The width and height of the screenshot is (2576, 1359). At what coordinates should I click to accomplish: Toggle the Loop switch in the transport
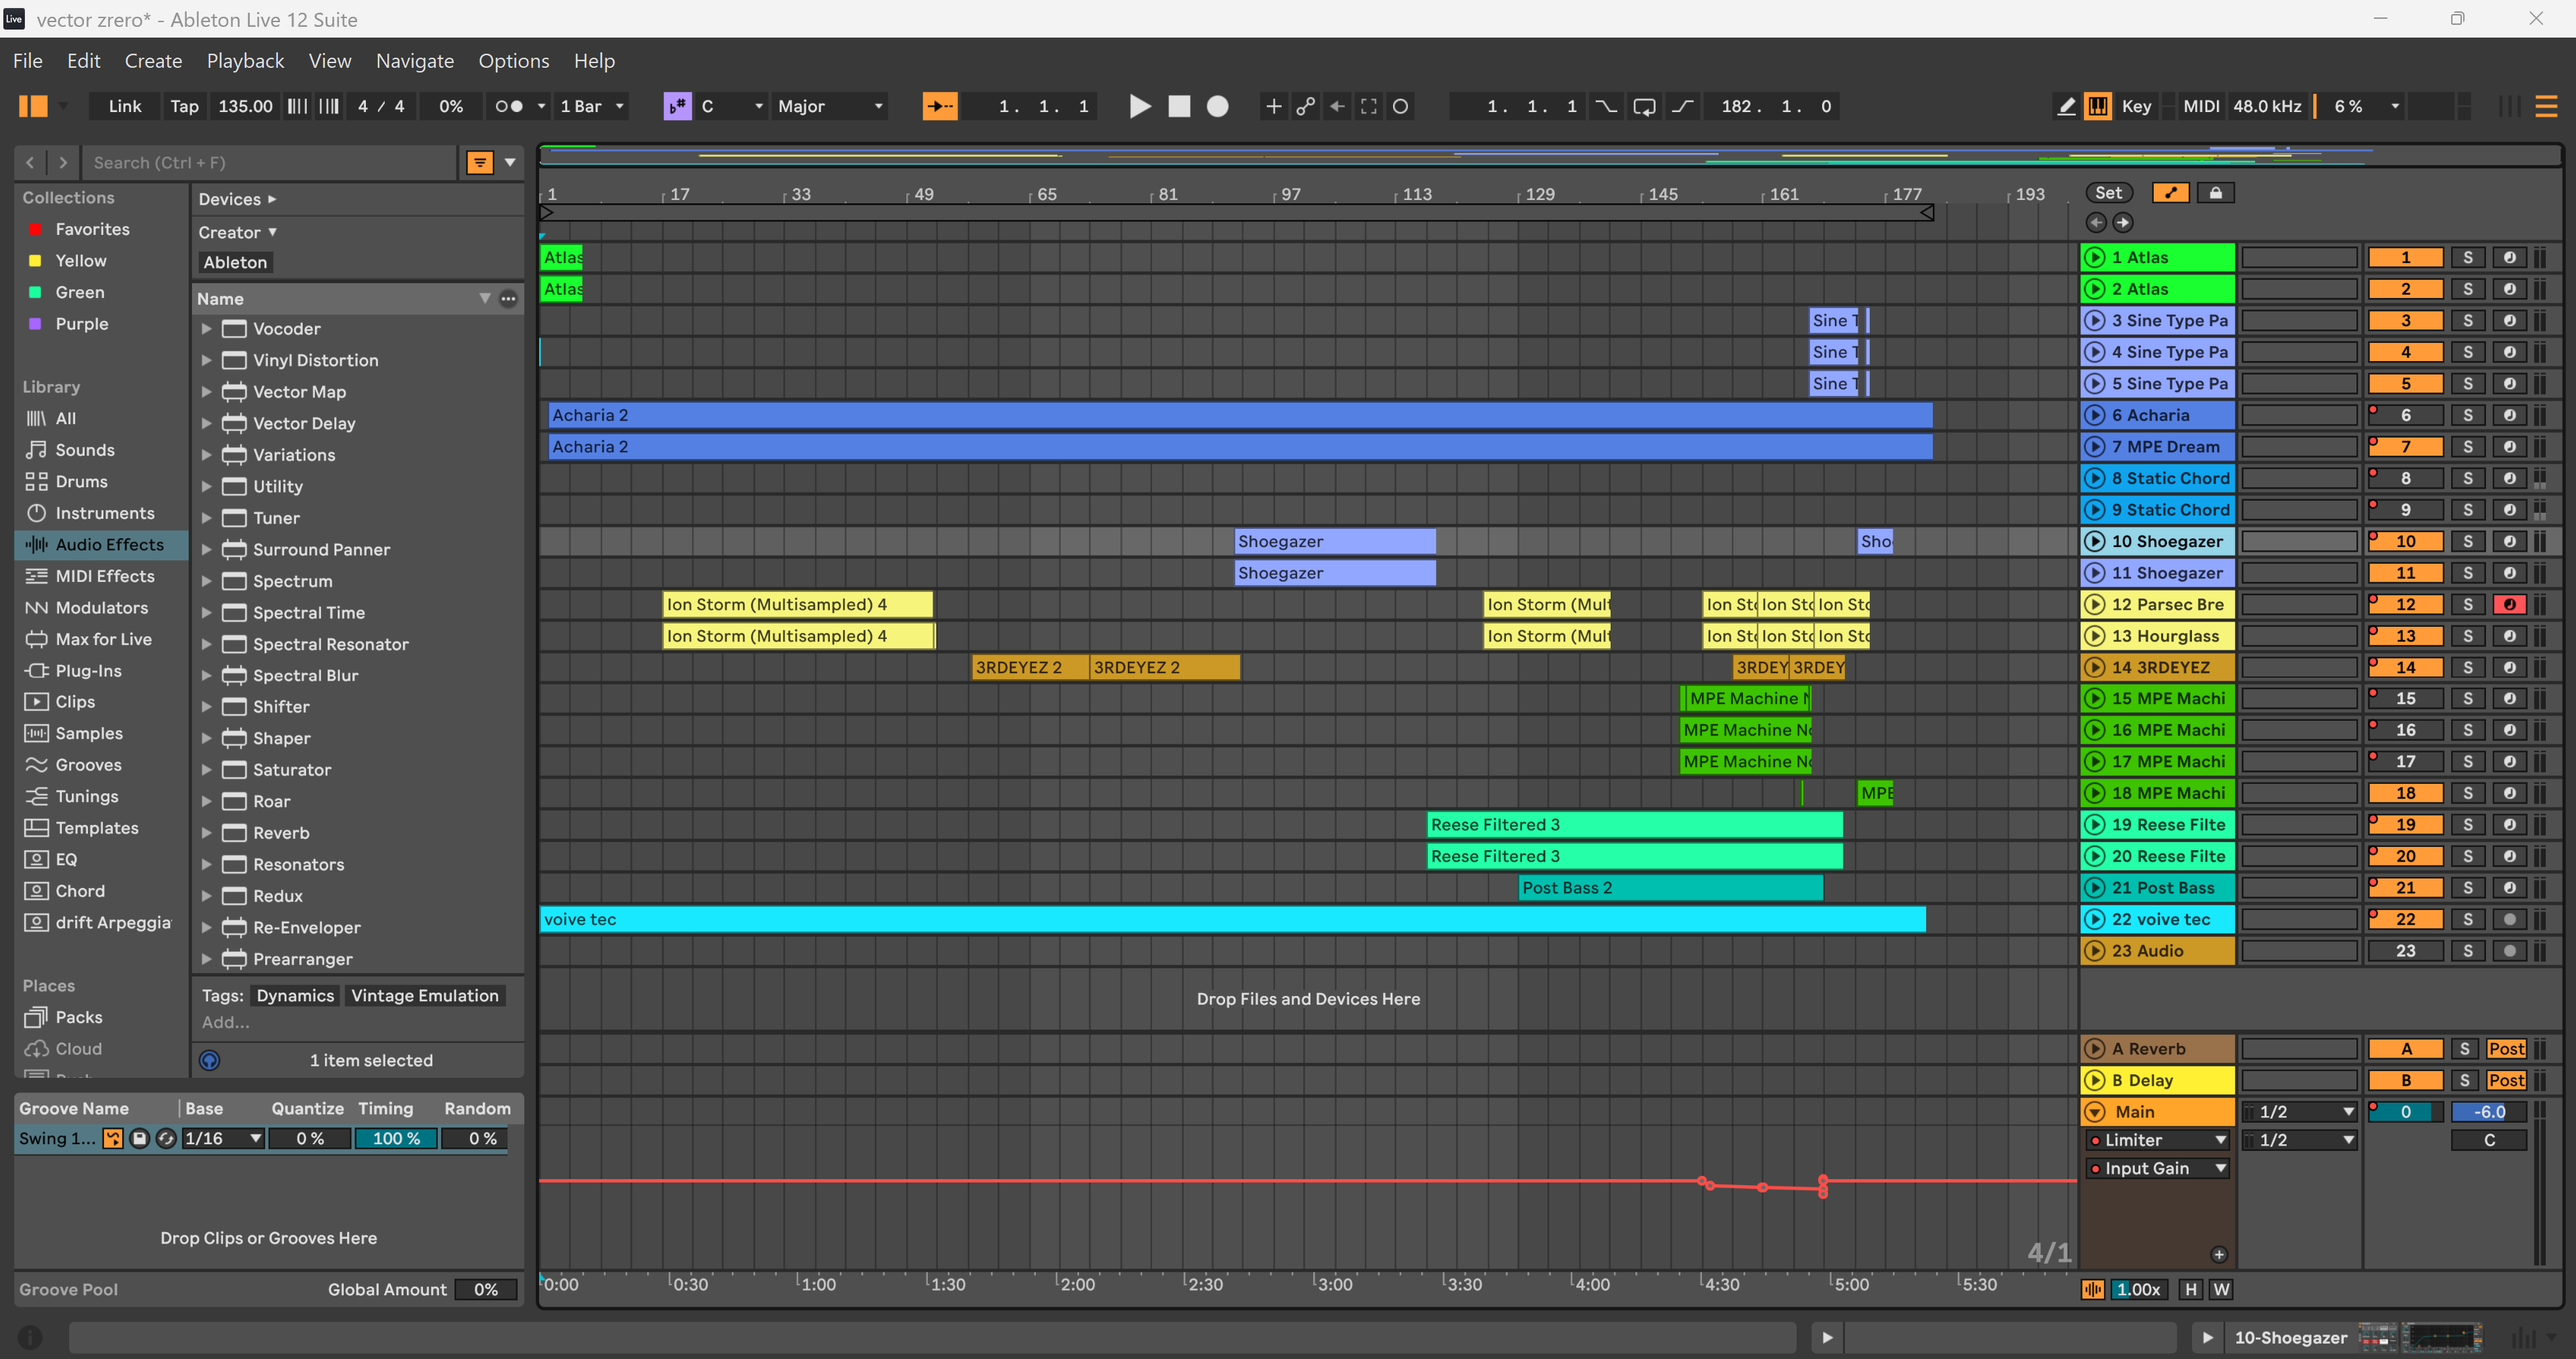(1644, 106)
